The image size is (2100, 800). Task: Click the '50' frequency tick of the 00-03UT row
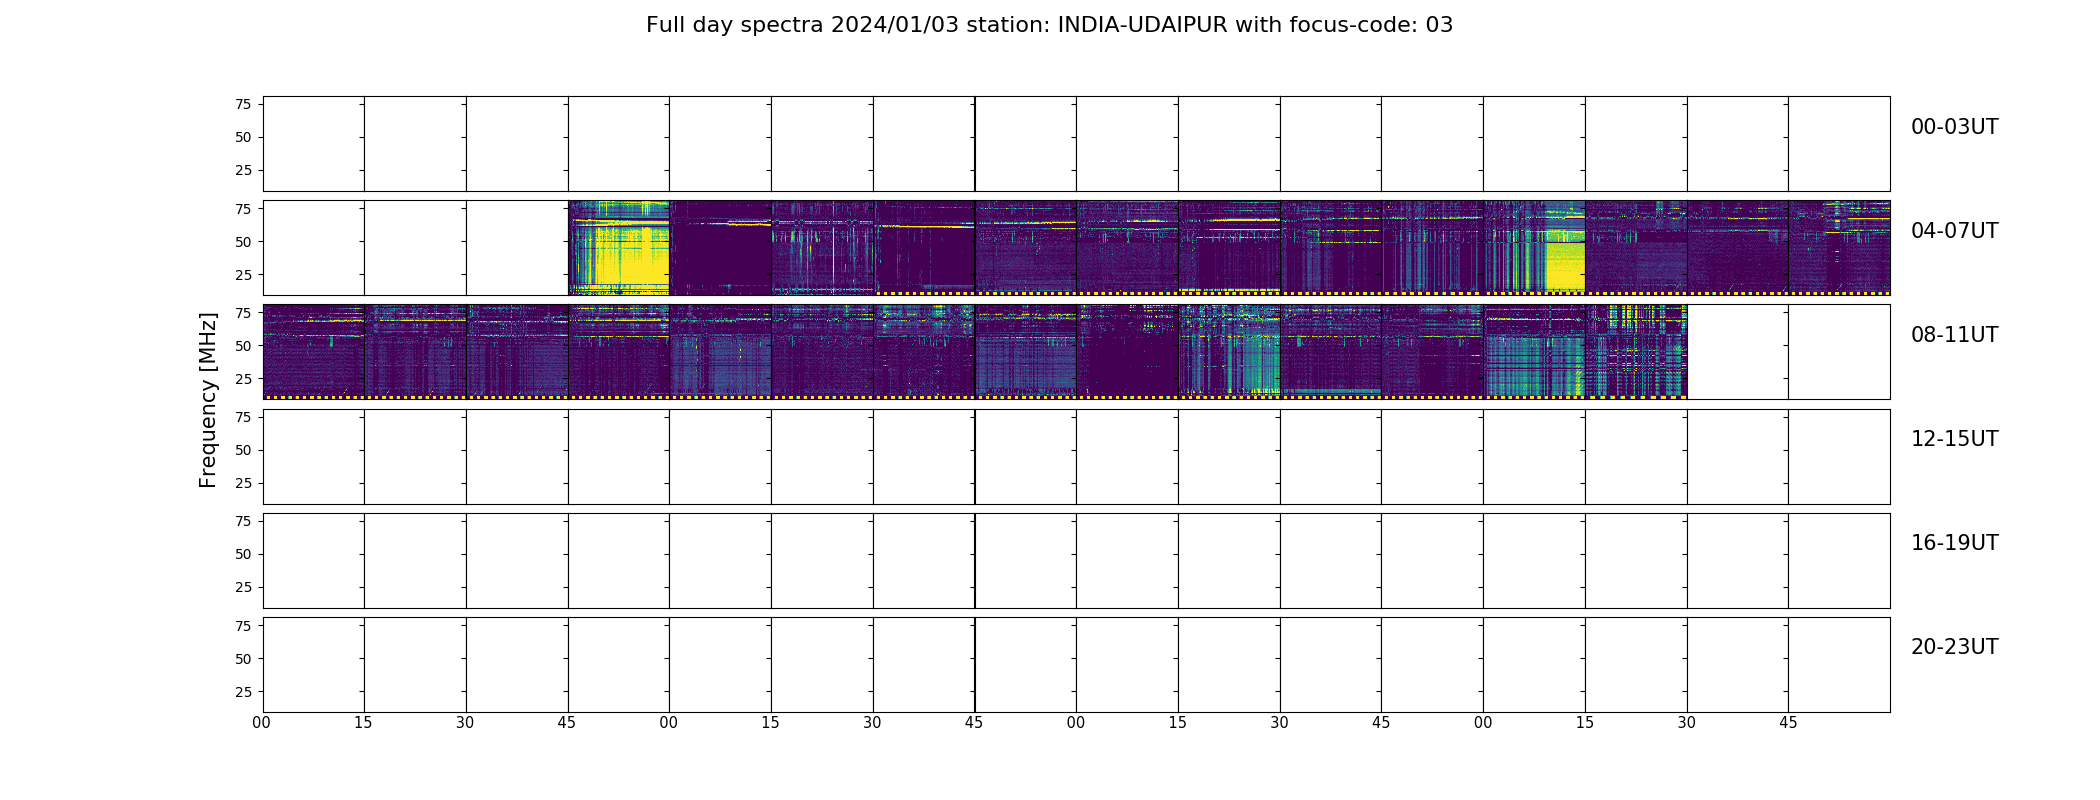click(x=243, y=138)
